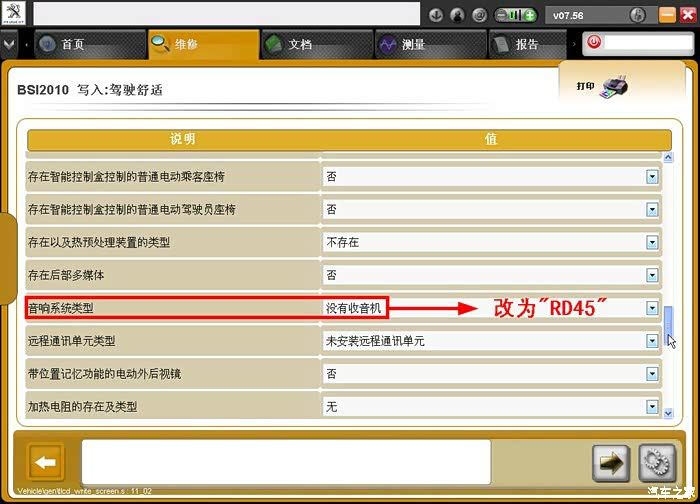The height and width of the screenshot is (504, 700).
Task: Click the battery level indicator icon
Action: pos(515,15)
